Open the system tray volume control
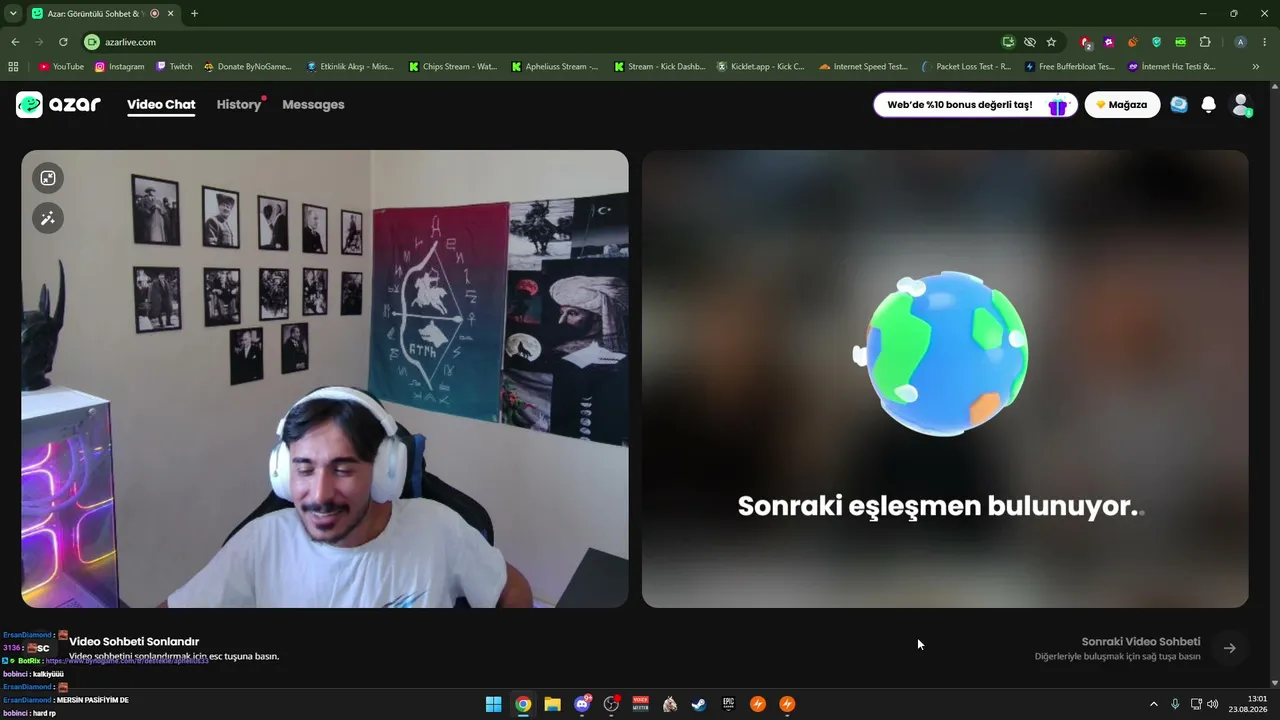 click(x=1213, y=704)
